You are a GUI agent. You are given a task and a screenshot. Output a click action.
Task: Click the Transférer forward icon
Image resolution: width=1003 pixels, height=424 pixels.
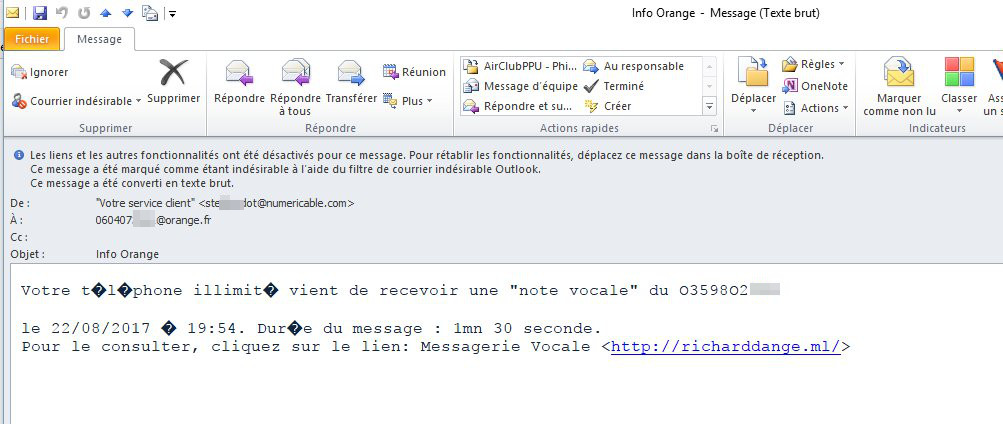click(351, 72)
